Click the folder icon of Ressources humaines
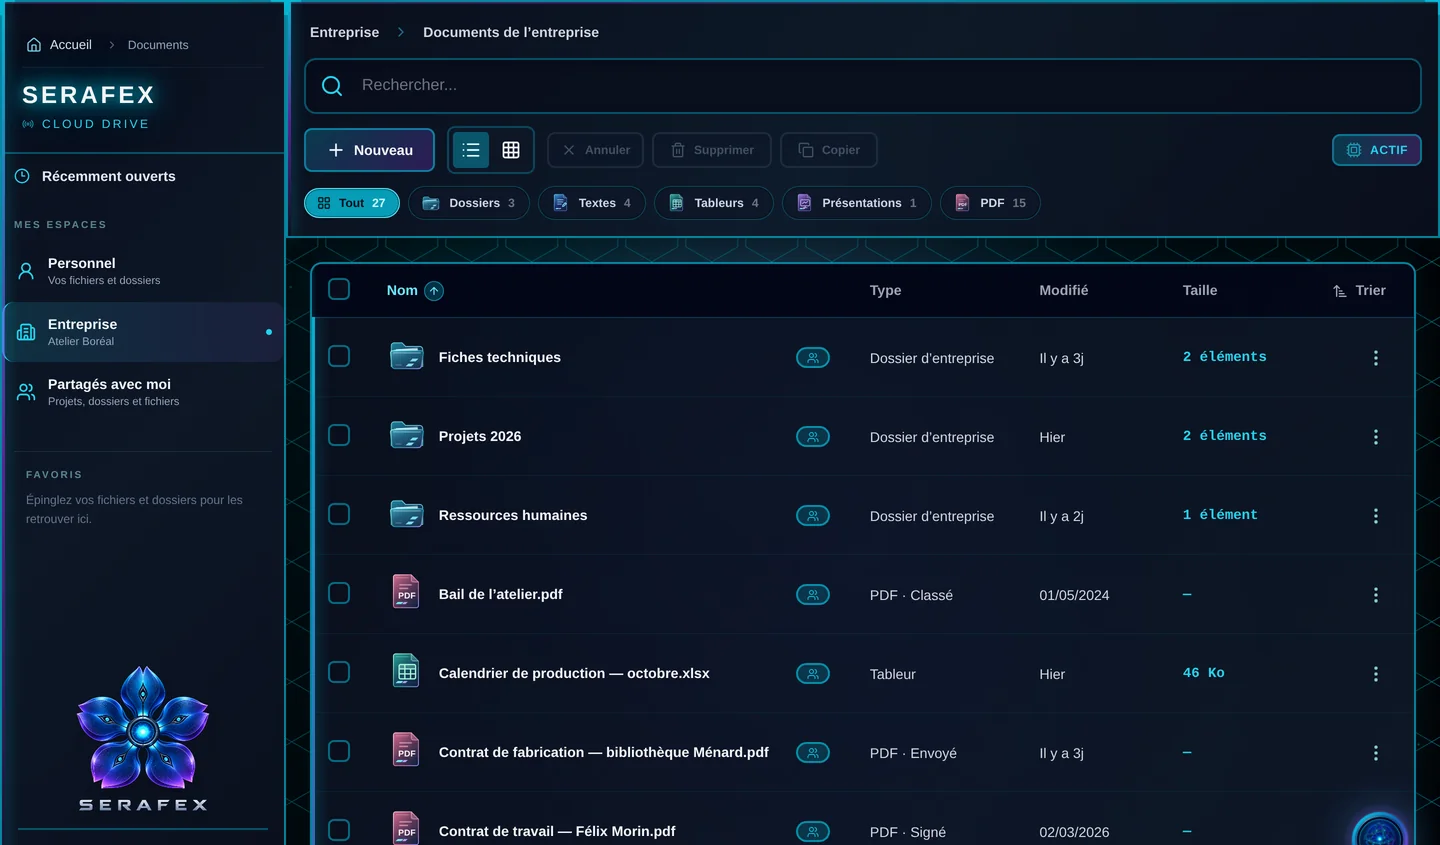The height and width of the screenshot is (845, 1440). (x=407, y=515)
